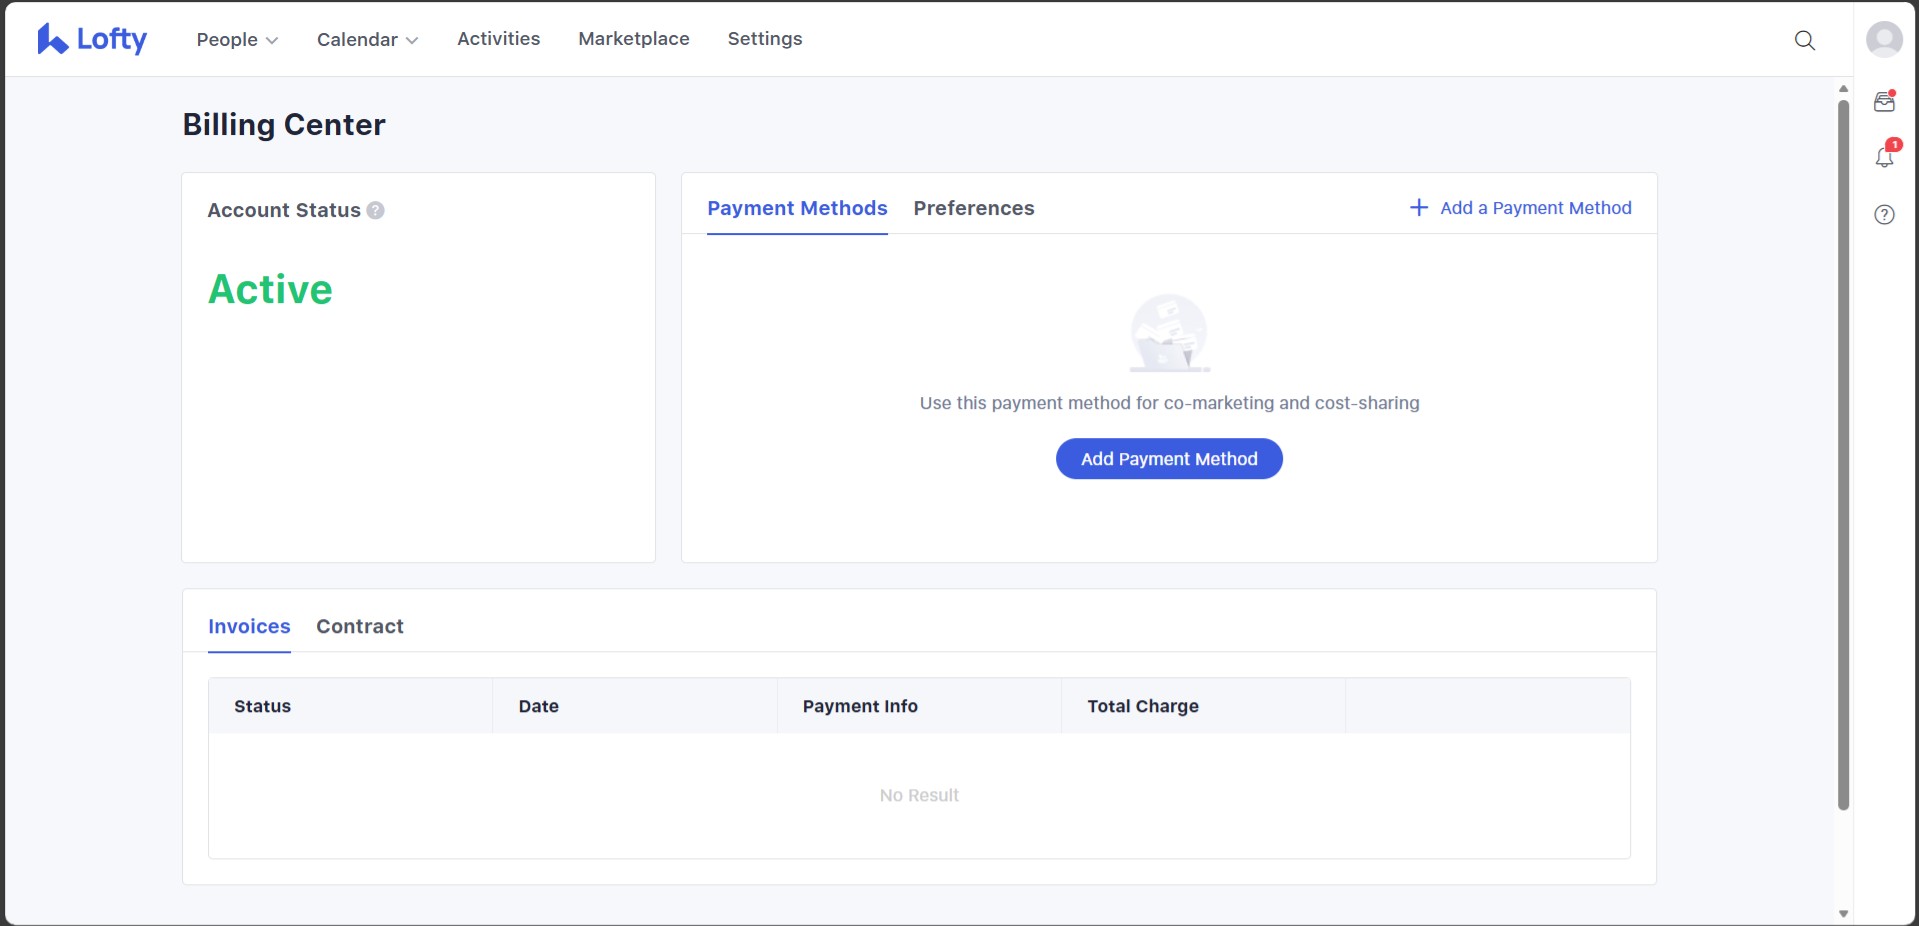Open Settings in top navigation
Image resolution: width=1919 pixels, height=926 pixels.
764,39
